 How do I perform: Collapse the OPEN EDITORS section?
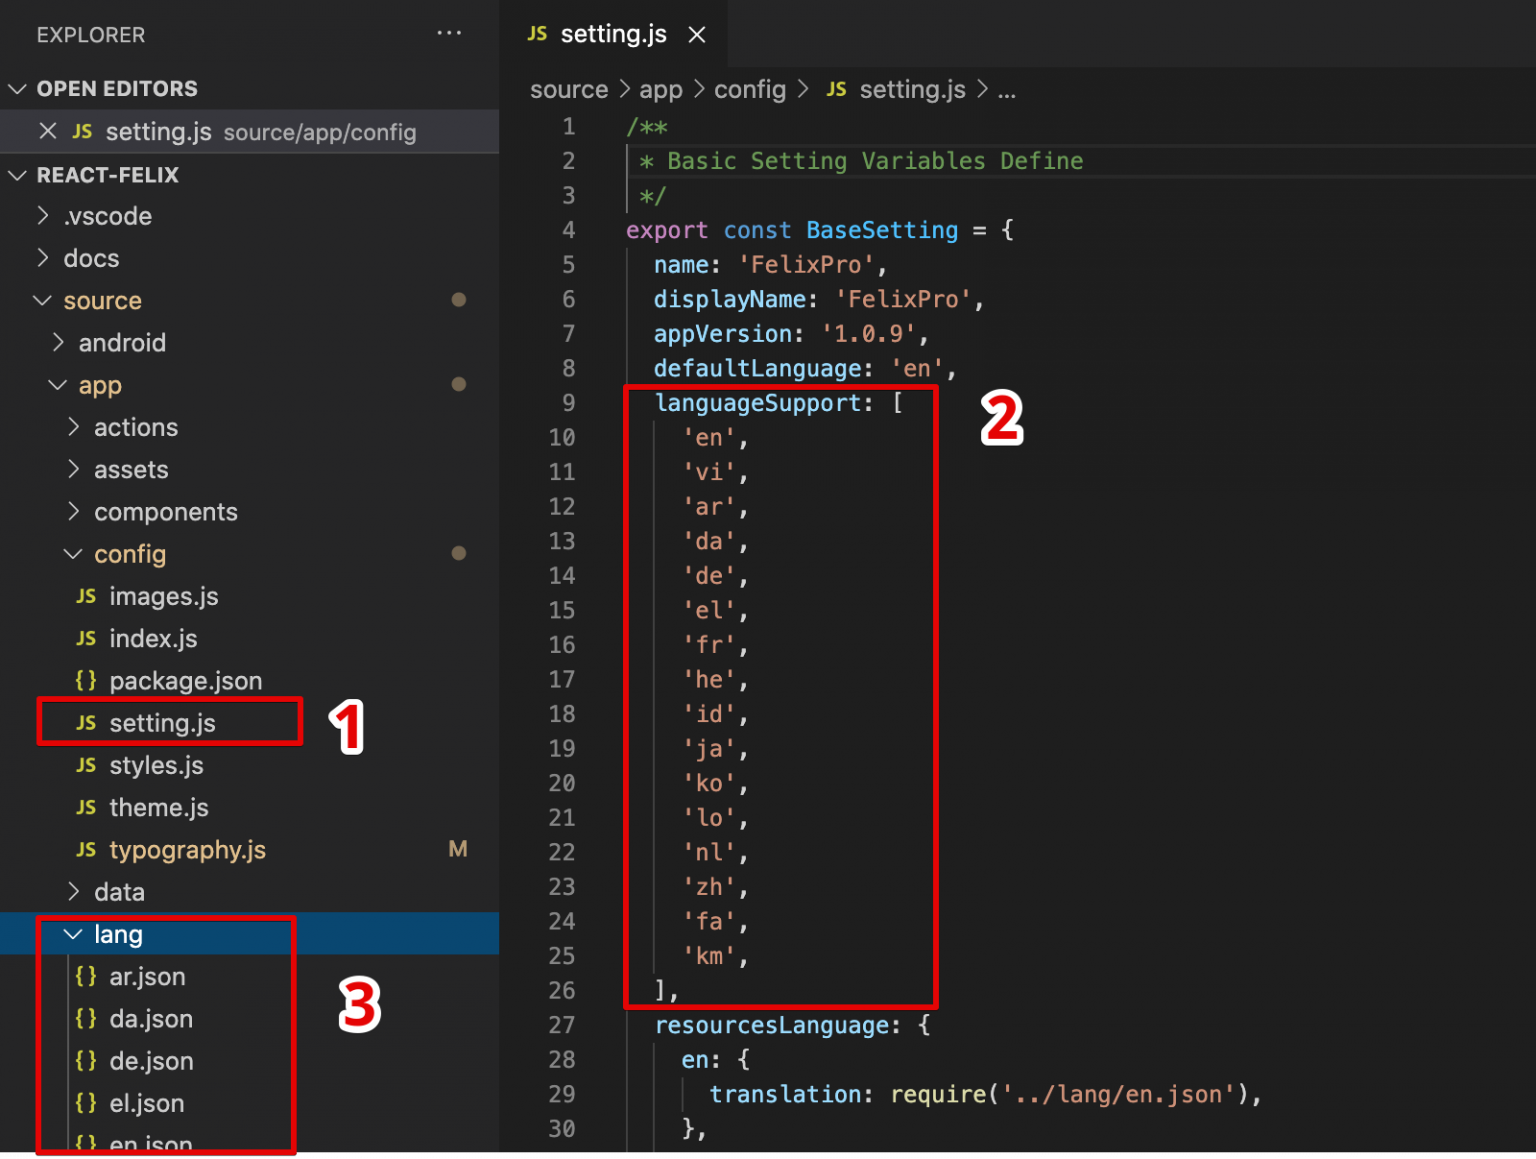pyautogui.click(x=17, y=89)
